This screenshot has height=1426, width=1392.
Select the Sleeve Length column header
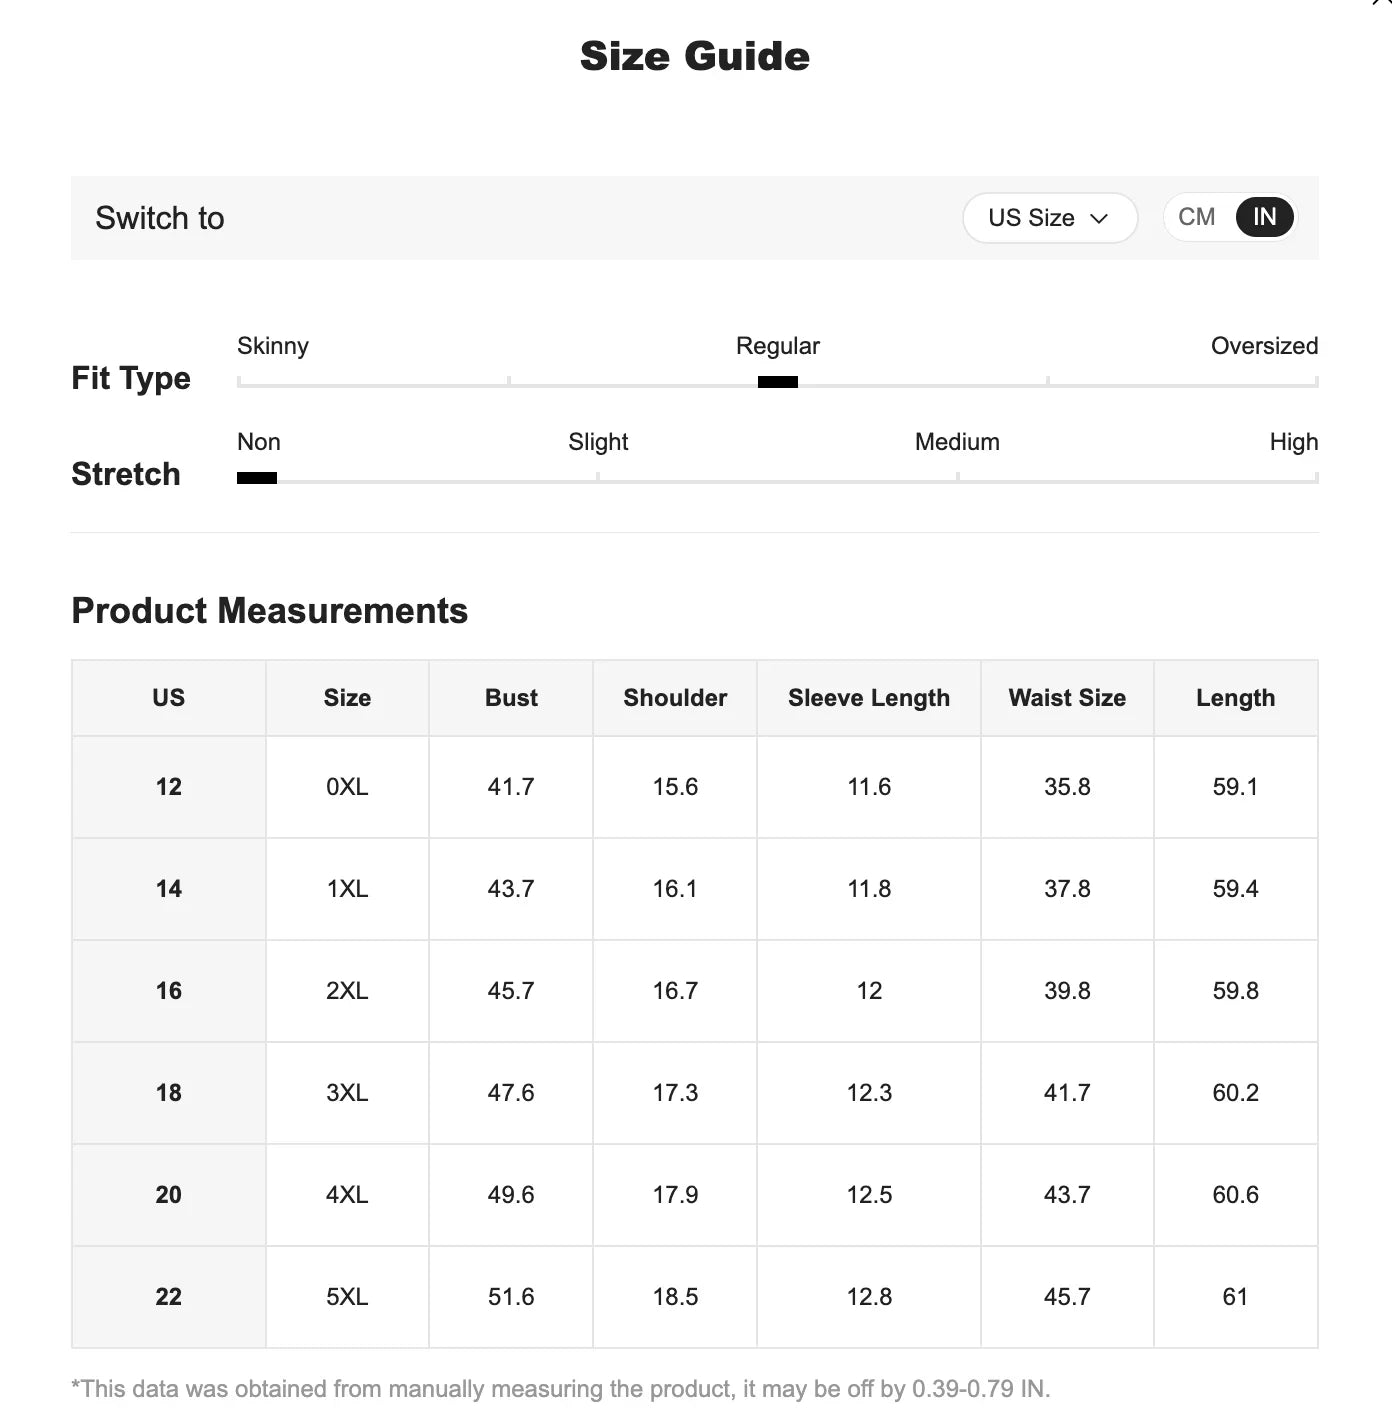click(x=868, y=698)
